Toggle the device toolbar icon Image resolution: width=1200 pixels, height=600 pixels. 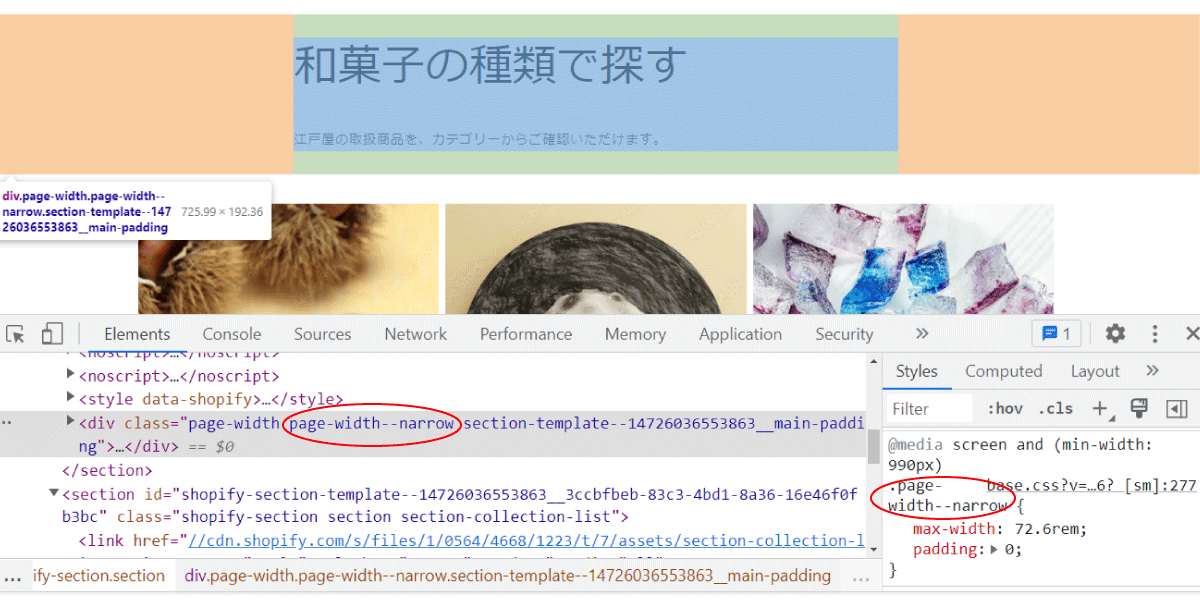52,334
